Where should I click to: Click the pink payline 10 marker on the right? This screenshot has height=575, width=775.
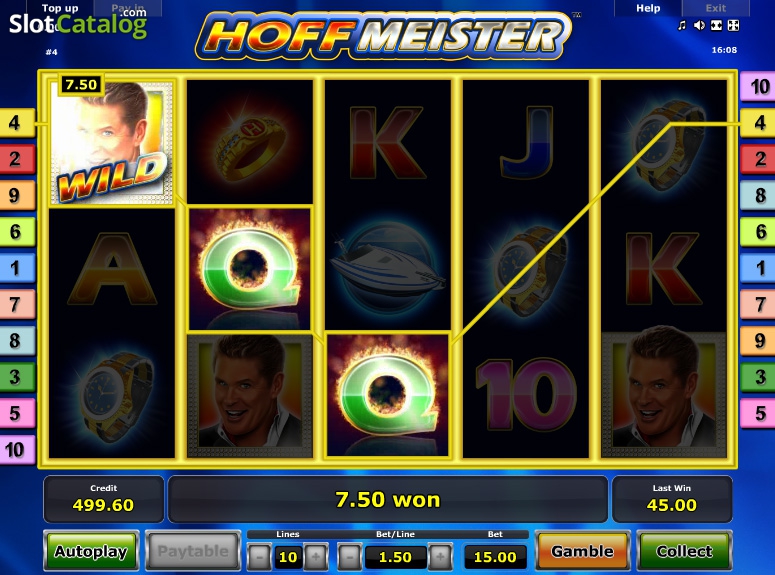tap(758, 87)
